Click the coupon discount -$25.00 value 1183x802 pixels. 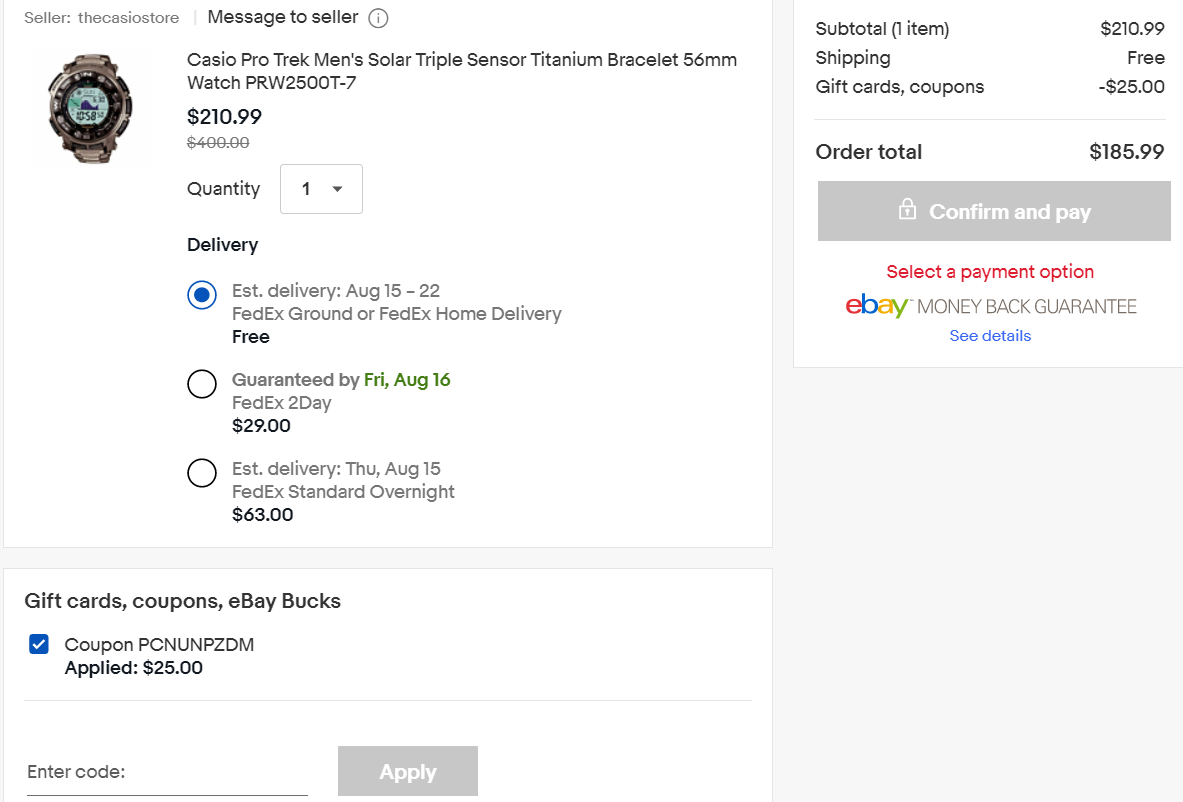[x=1132, y=87]
